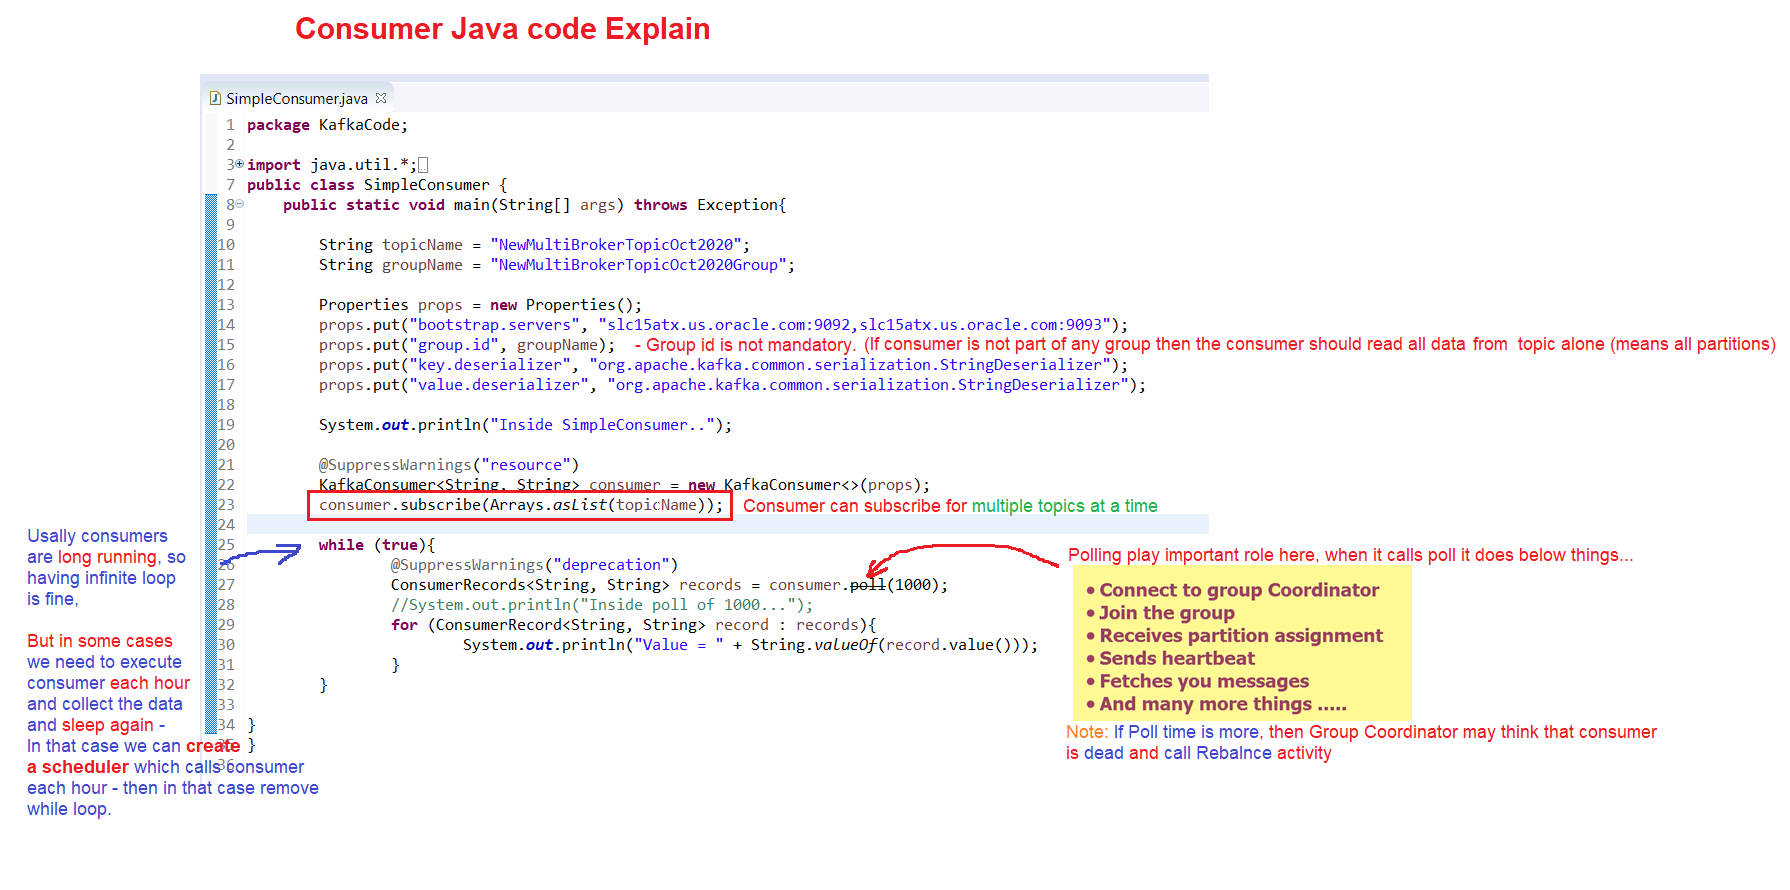1790x890 pixels.
Task: Click the bold 'a scheduler' phrase
Action: [78, 767]
